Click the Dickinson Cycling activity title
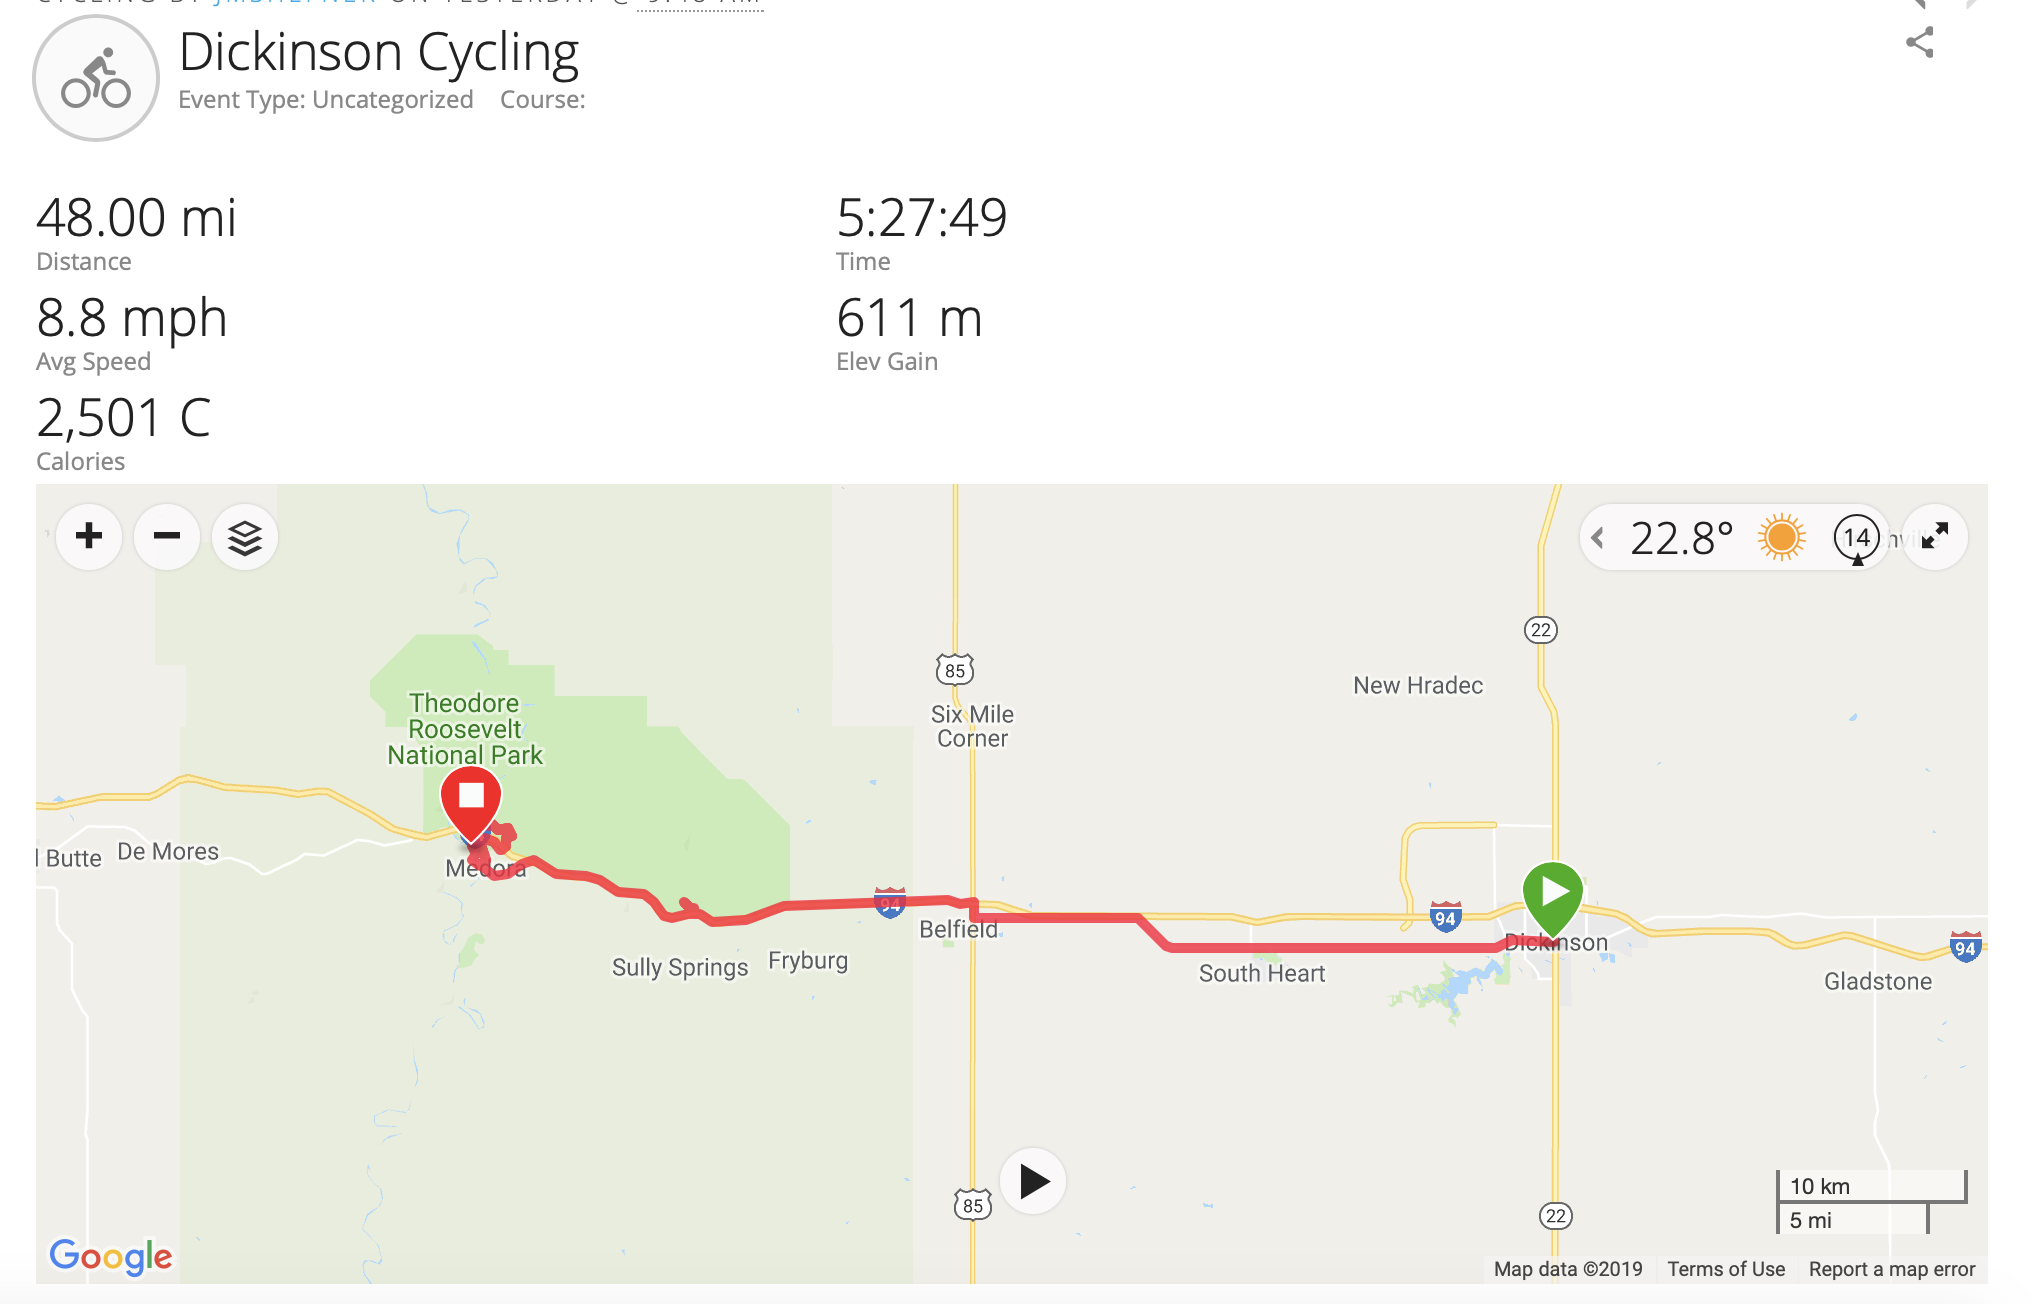Viewport: 2032px width, 1304px height. (379, 52)
